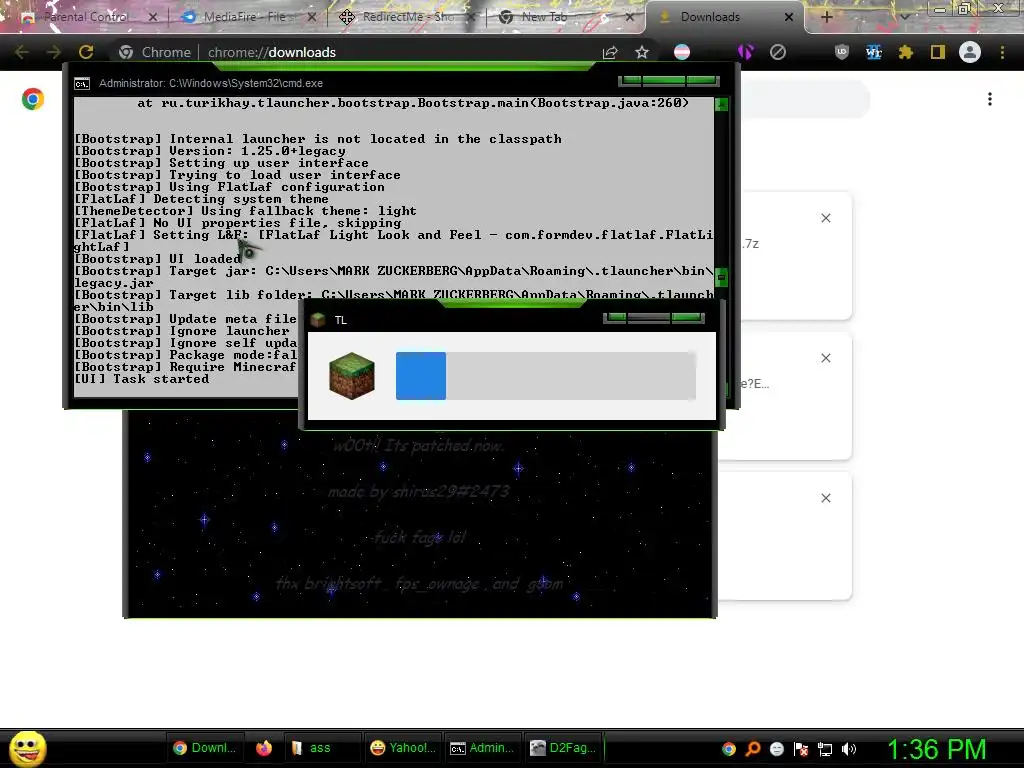1024x768 pixels.
Task: Click the 'Task started' console line
Action: [142, 379]
